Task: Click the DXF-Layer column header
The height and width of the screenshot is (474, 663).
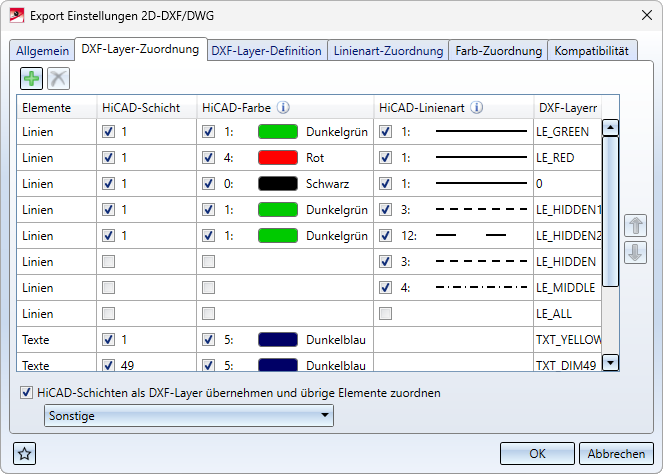Action: tap(567, 107)
